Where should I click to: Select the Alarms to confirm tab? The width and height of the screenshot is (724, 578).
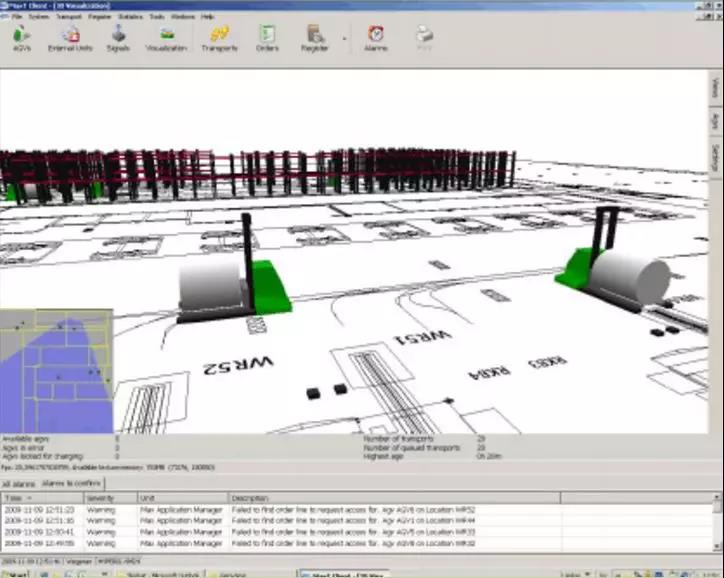point(66,484)
